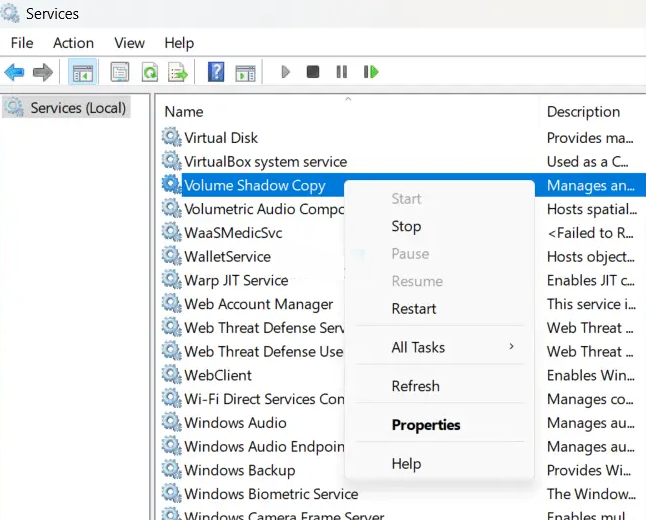Click the Forward arrow in toolbar
The image size is (646, 520).
coord(42,72)
